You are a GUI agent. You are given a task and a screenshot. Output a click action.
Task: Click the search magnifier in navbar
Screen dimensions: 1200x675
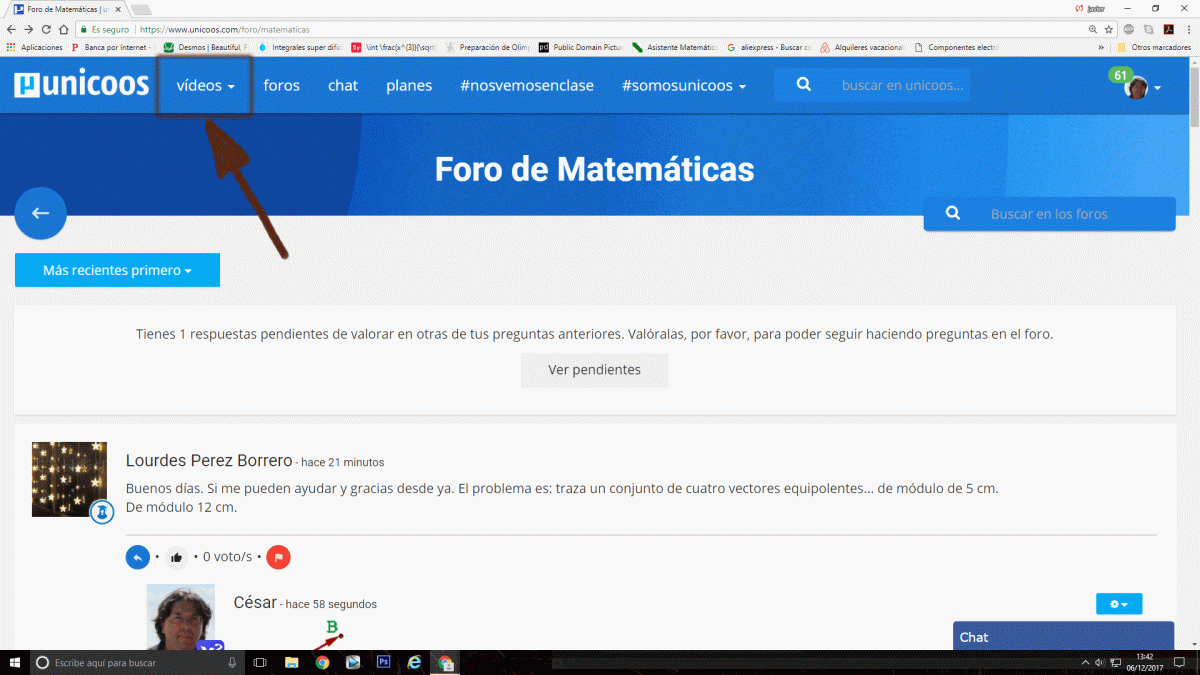pos(803,85)
